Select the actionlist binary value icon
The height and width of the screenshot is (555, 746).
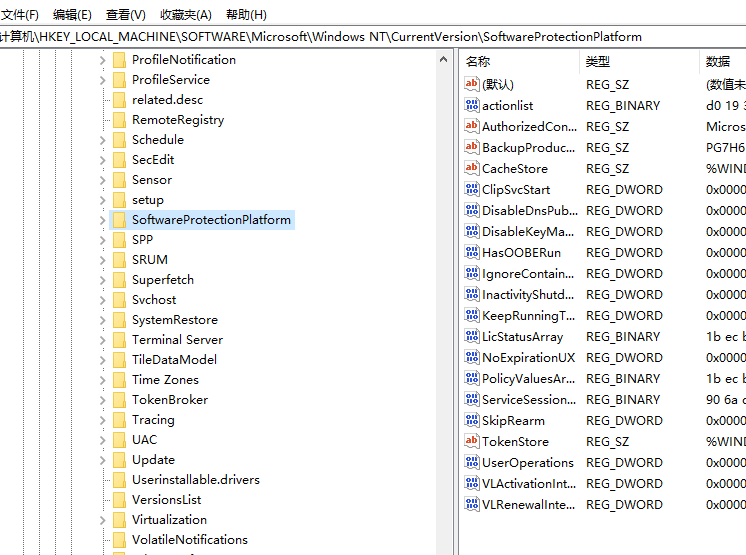tap(471, 105)
